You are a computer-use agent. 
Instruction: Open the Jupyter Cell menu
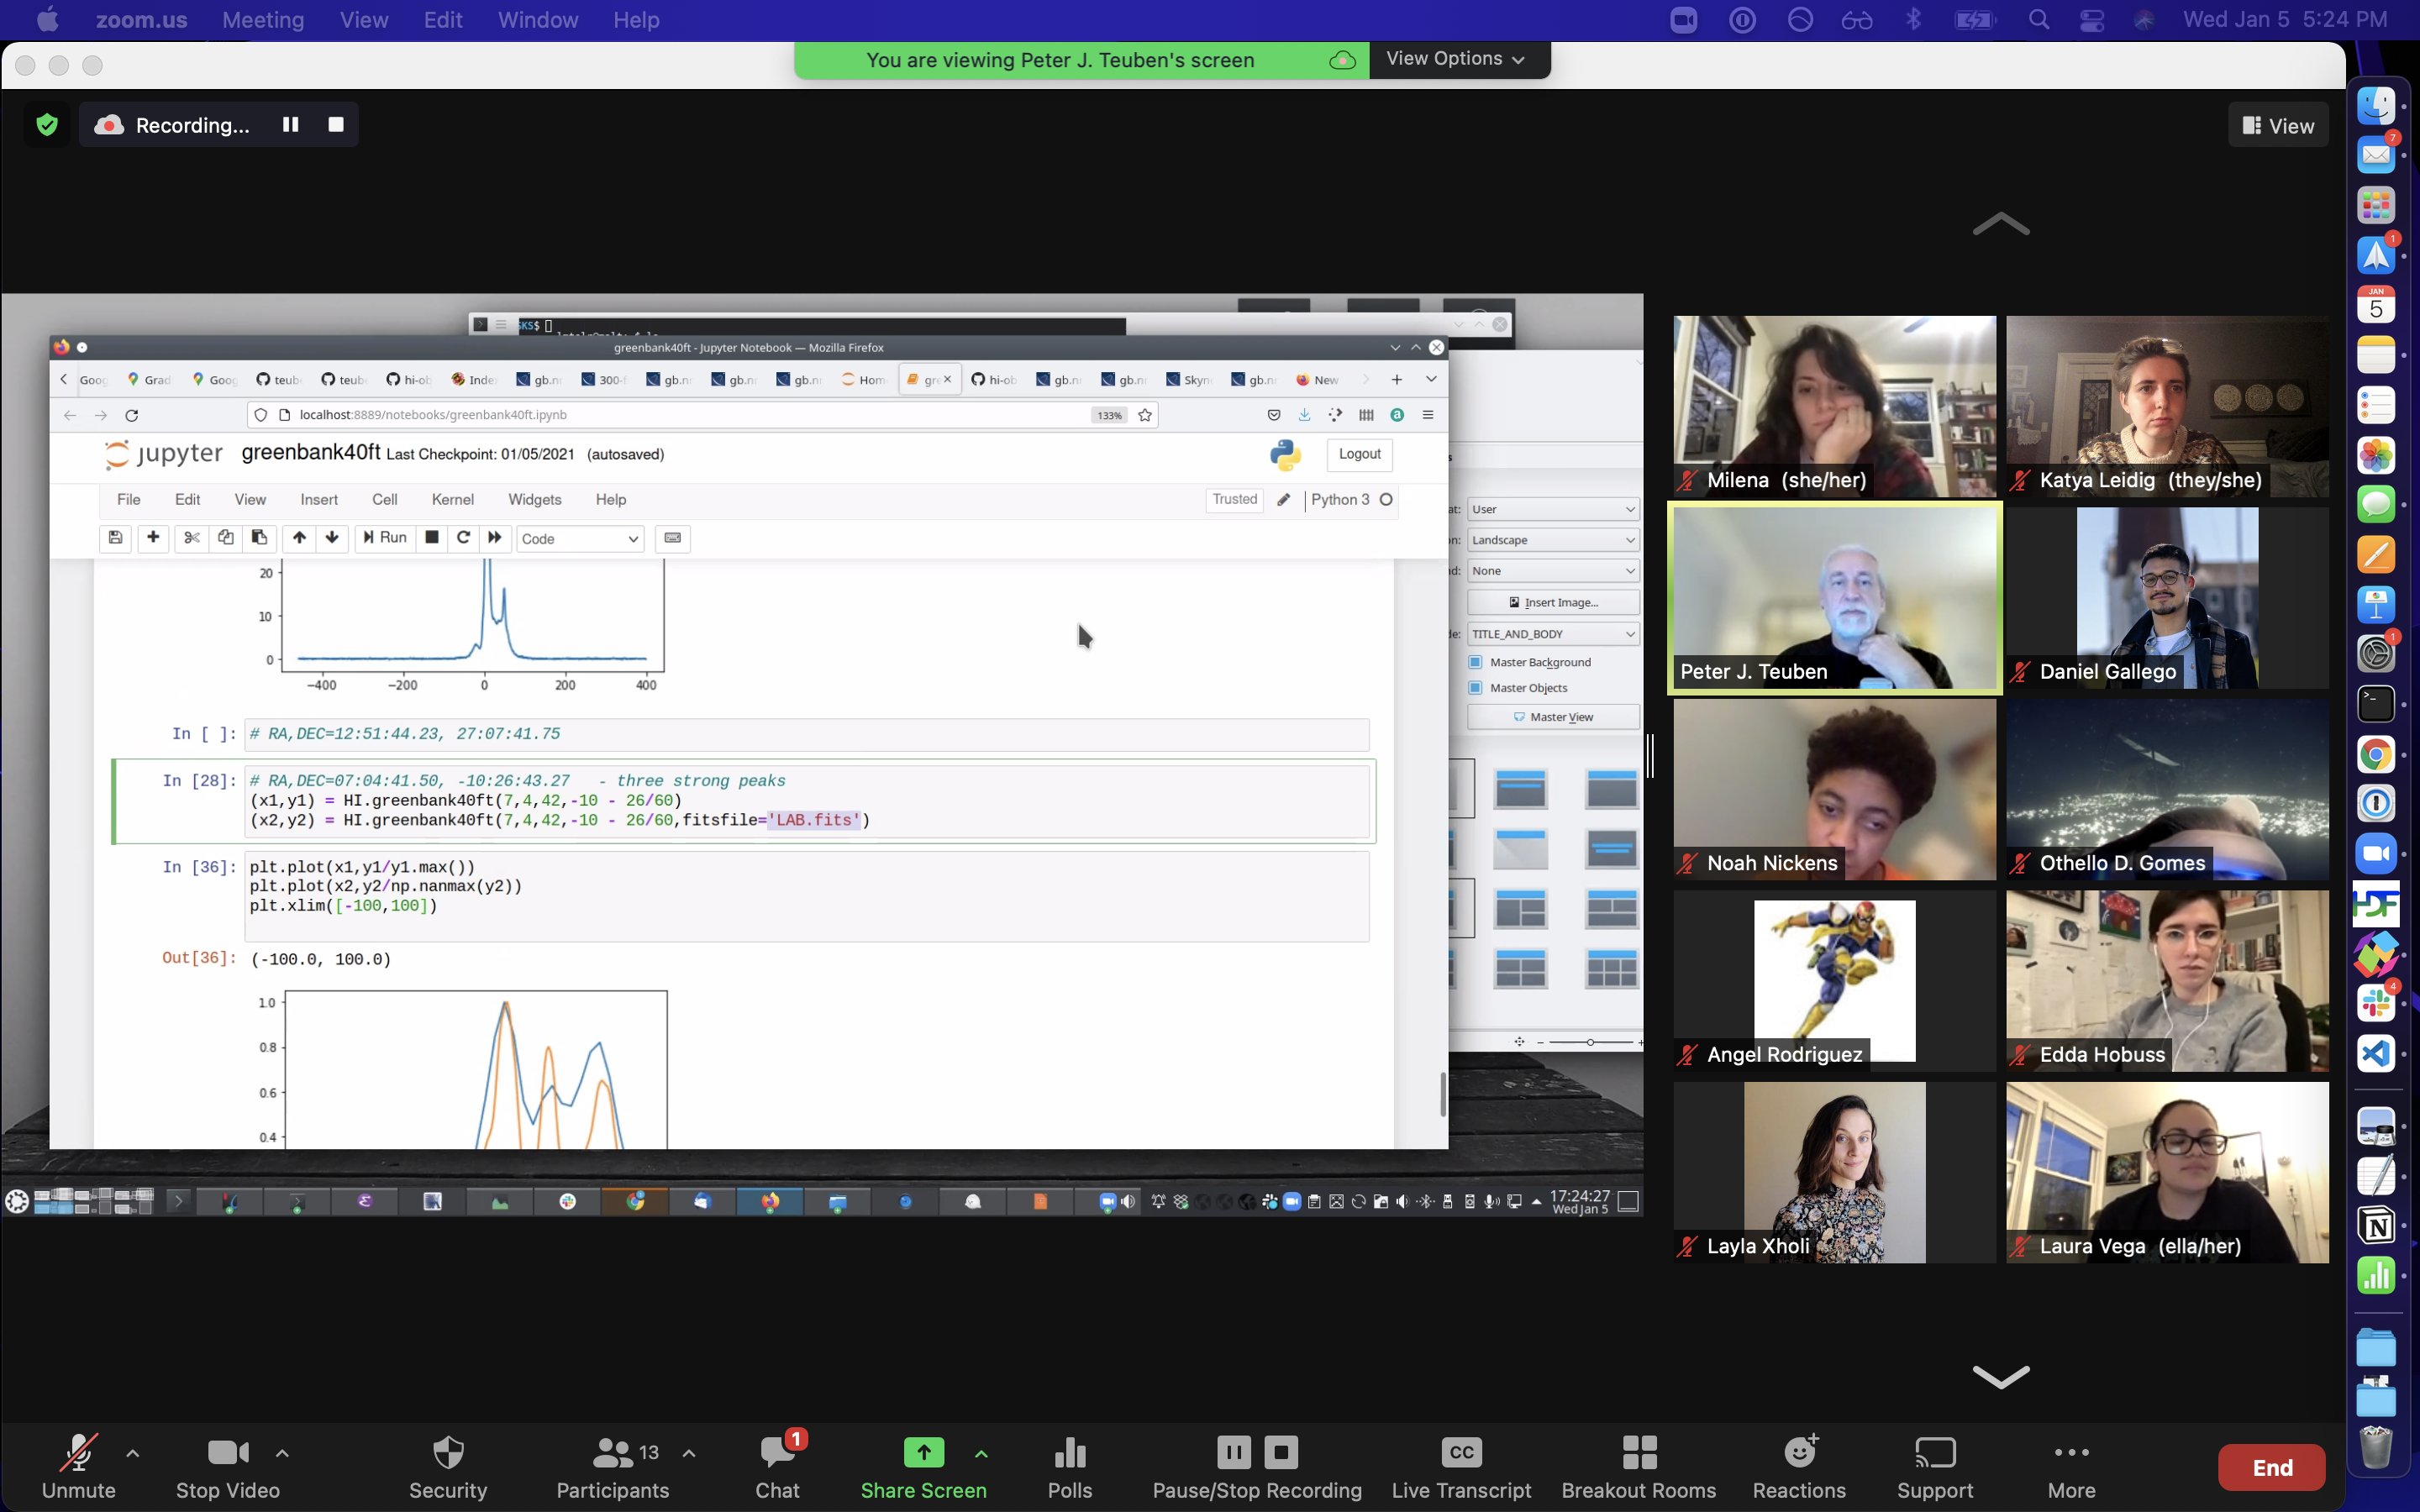click(x=385, y=499)
